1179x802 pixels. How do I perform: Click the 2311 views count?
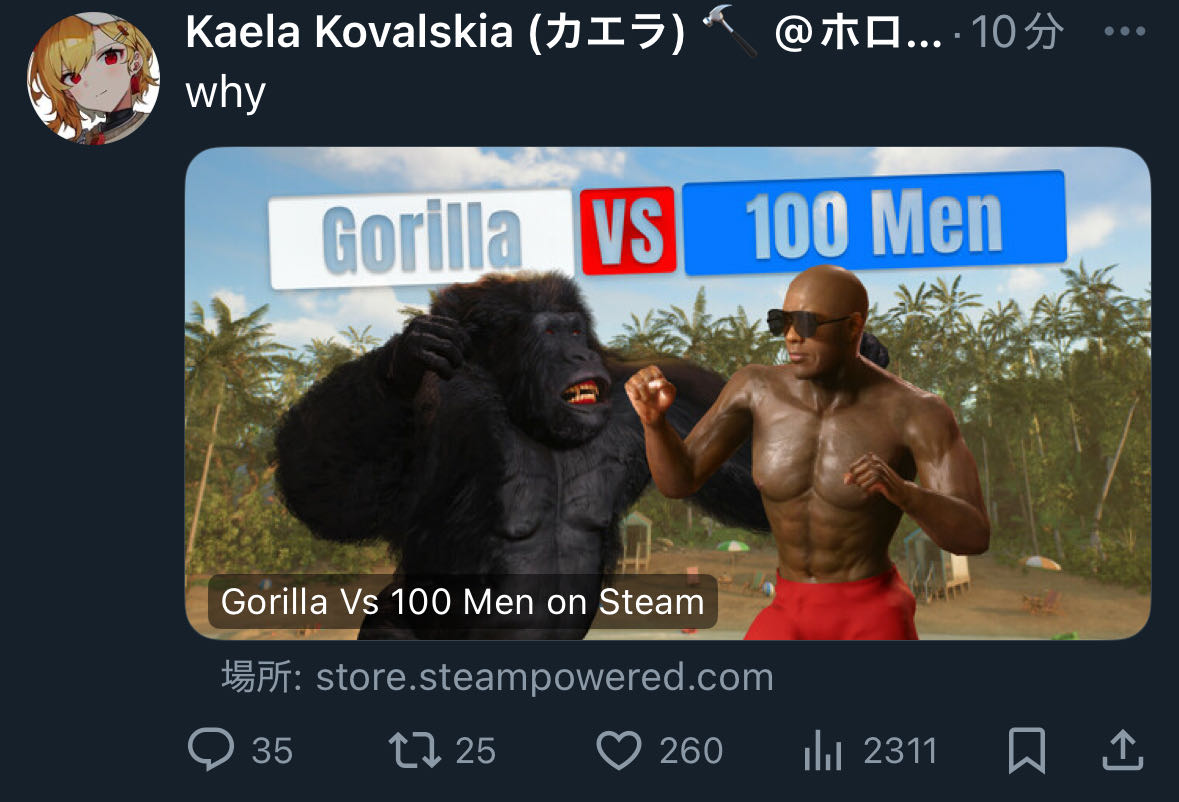pyautogui.click(x=900, y=751)
